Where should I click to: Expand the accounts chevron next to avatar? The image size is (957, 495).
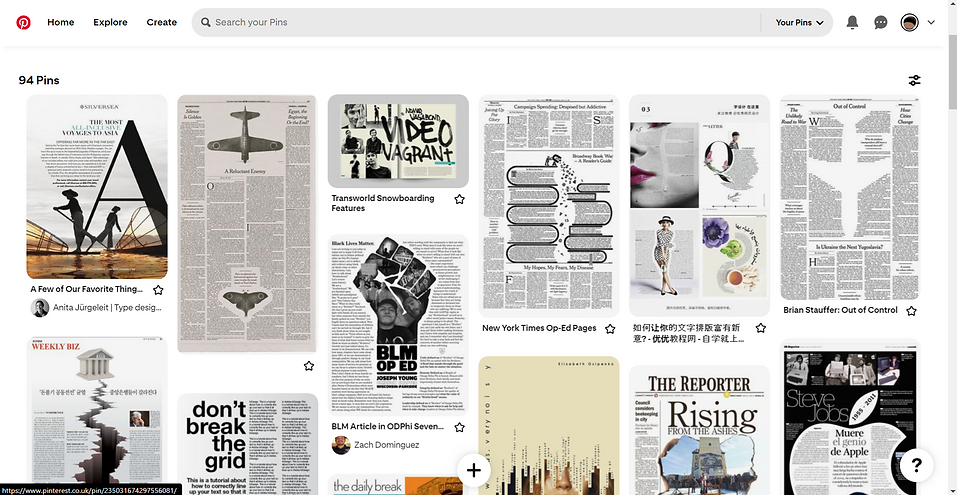pyautogui.click(x=931, y=23)
